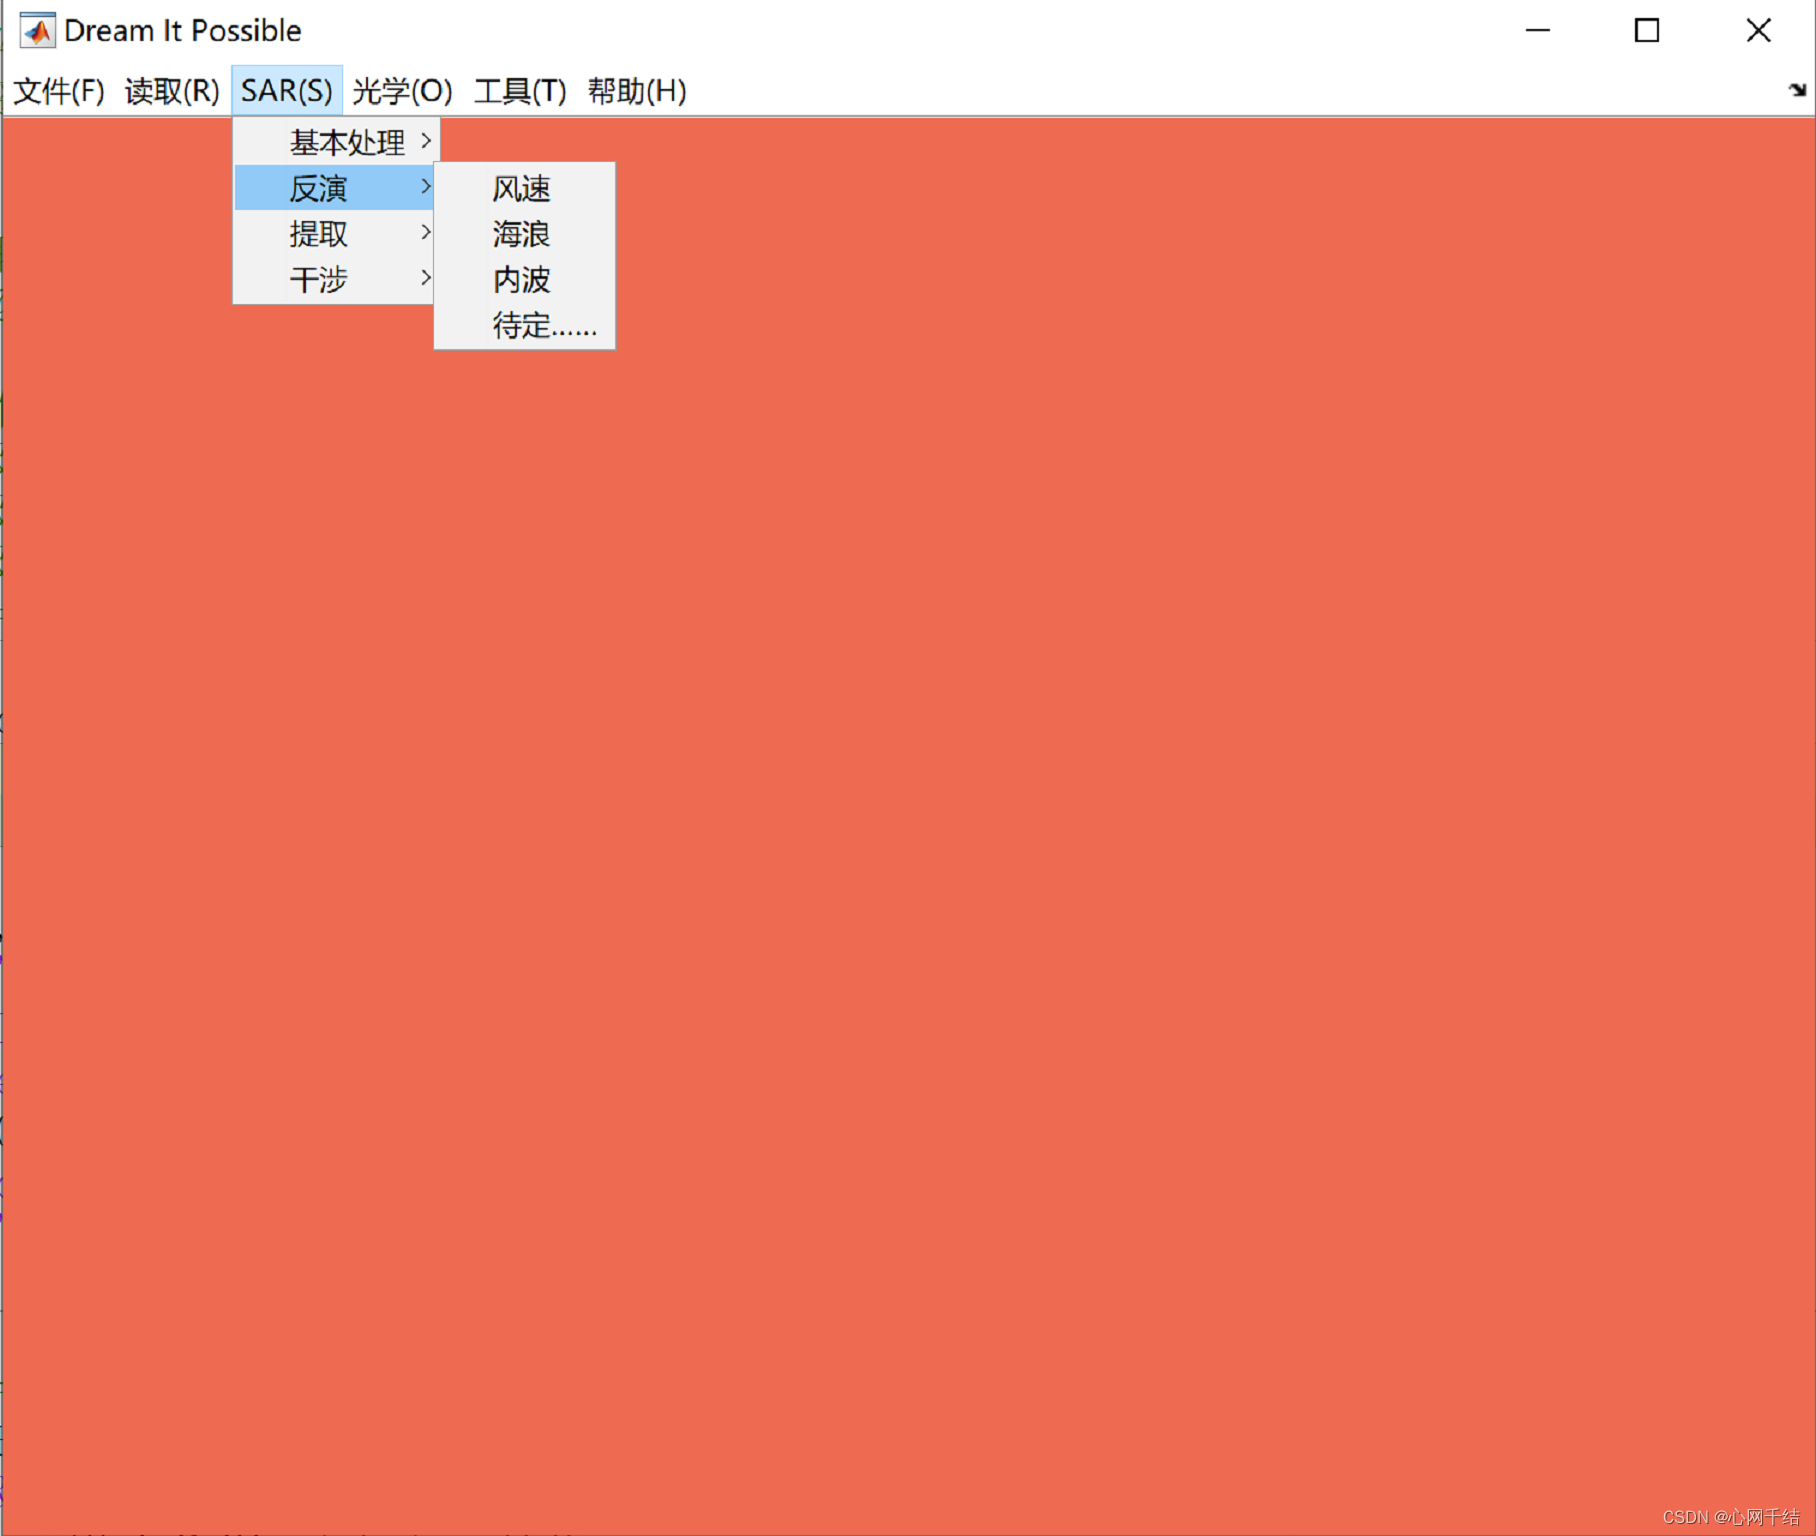1816x1536 pixels.
Task: Choose 海浪 from the 反演 submenu
Action: [525, 234]
